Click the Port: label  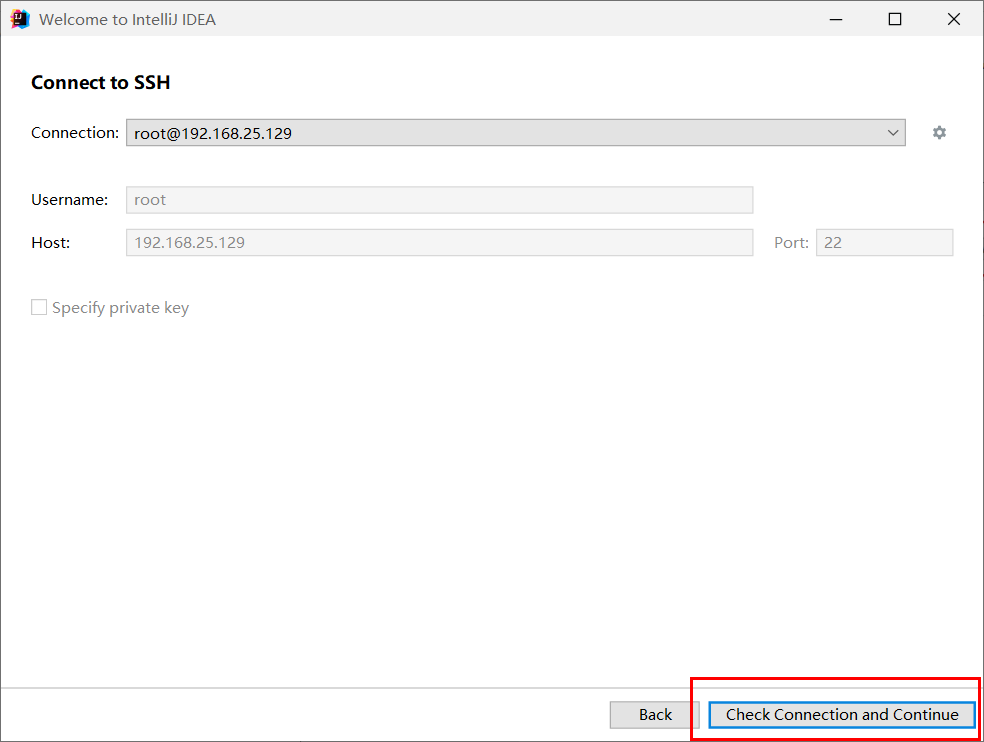(791, 242)
